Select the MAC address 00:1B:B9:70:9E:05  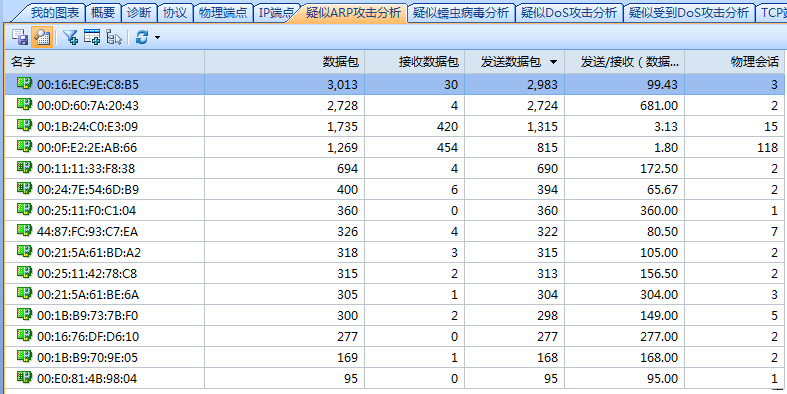(x=87, y=358)
